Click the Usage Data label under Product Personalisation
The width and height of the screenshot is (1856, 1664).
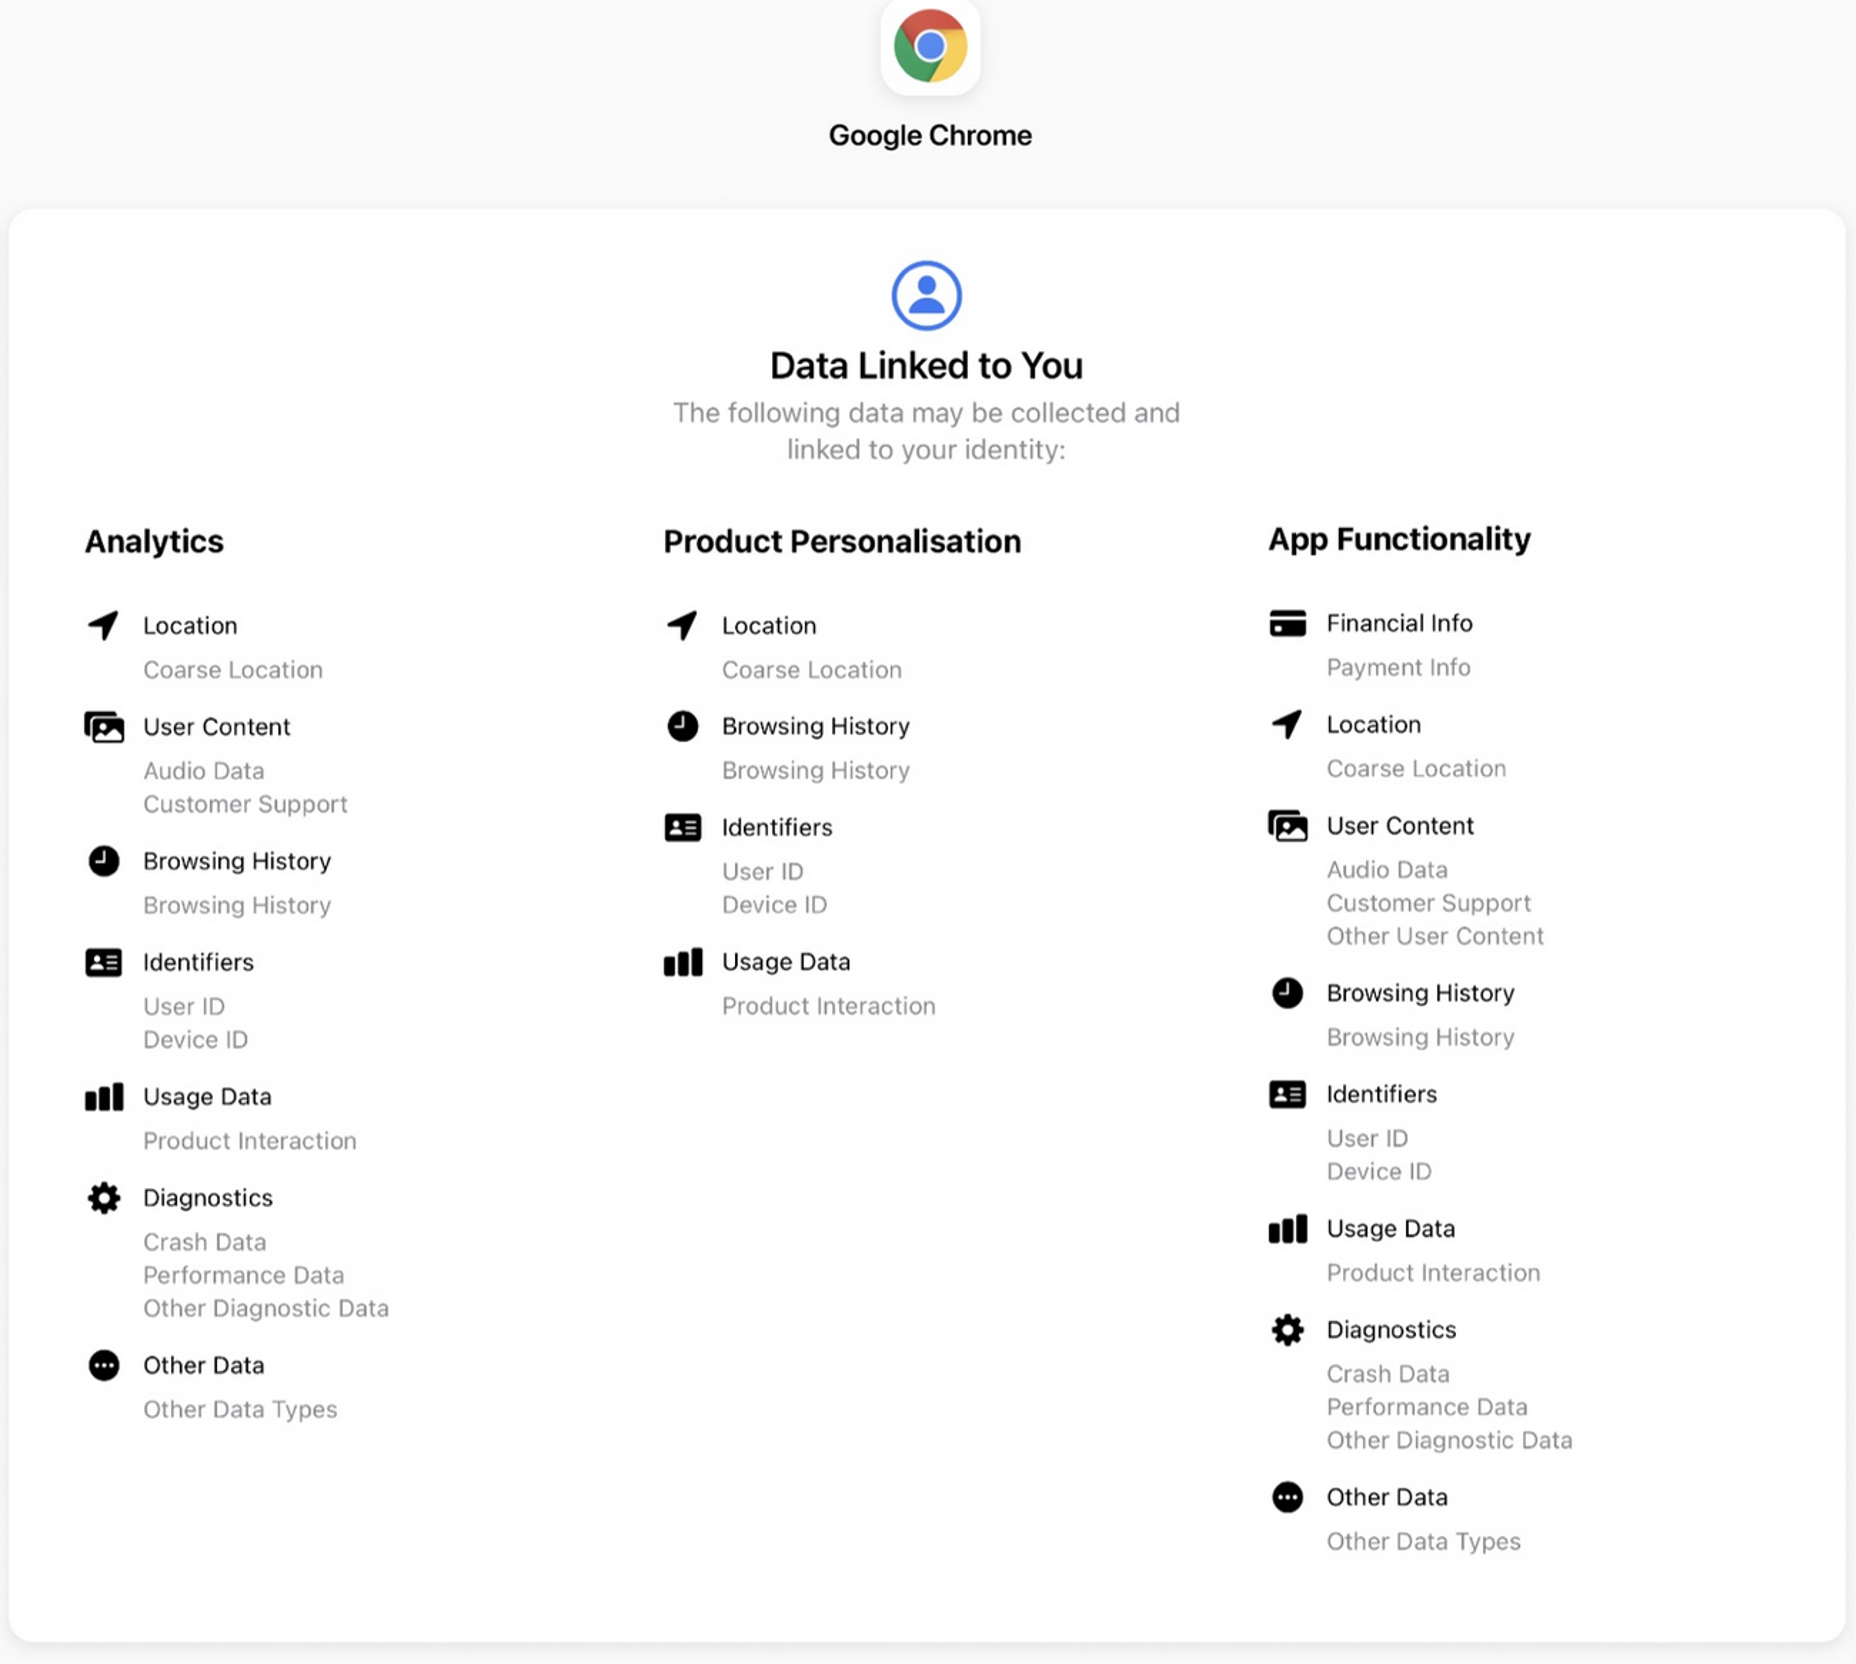point(786,962)
